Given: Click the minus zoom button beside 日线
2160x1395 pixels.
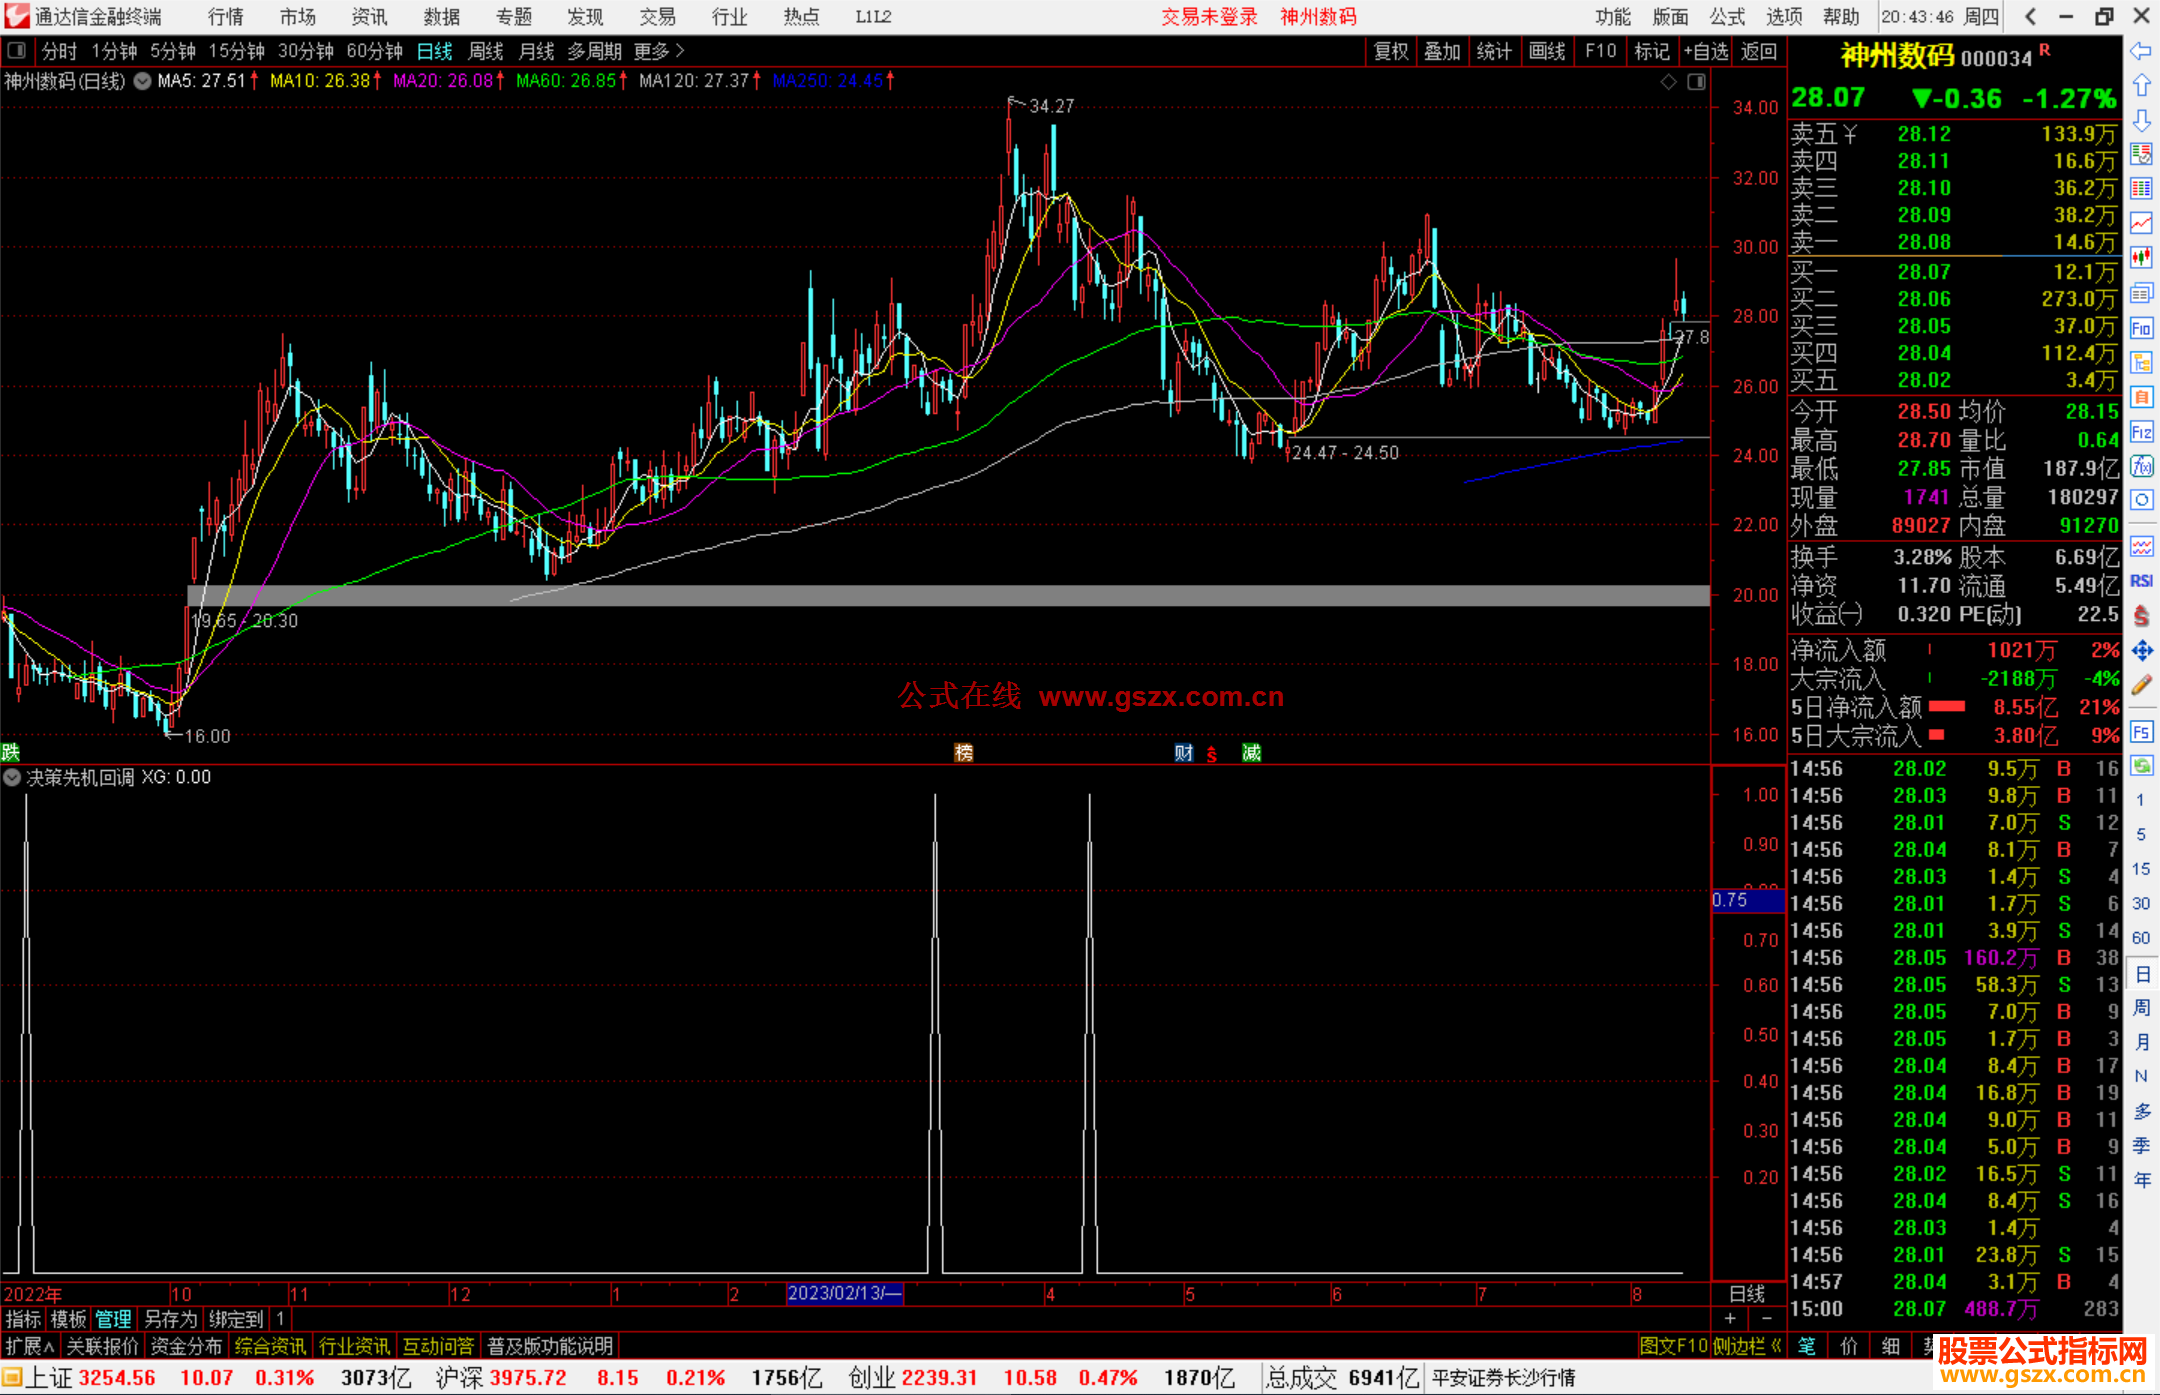Looking at the screenshot, I should (1766, 1318).
